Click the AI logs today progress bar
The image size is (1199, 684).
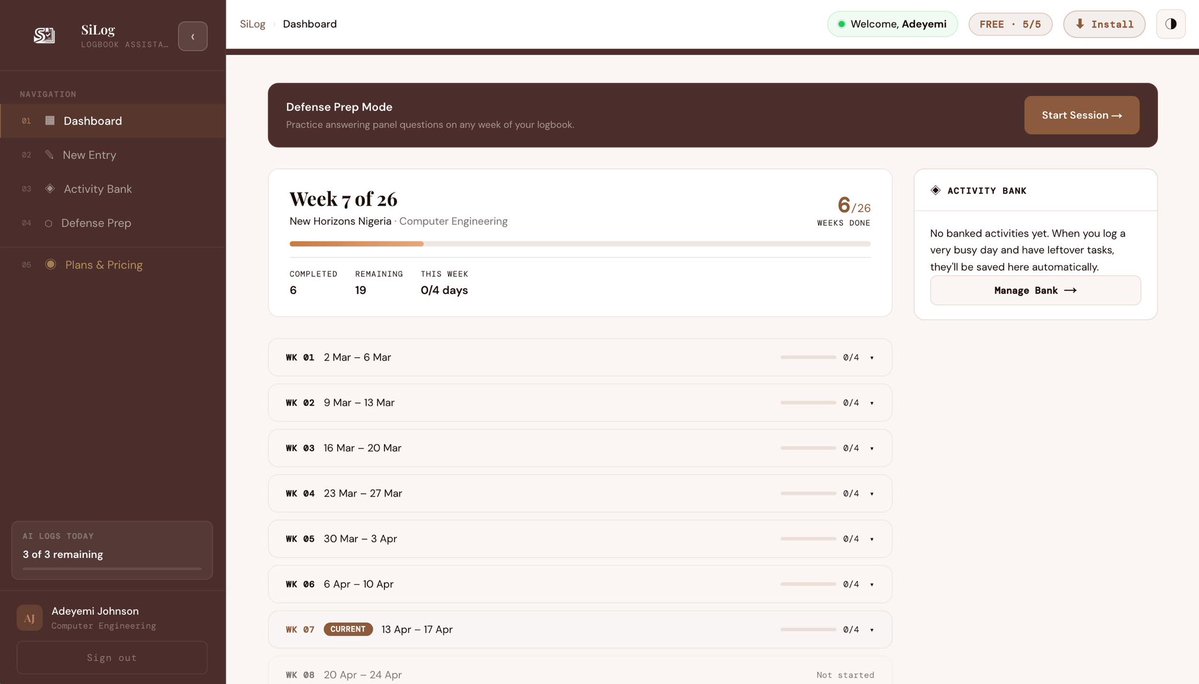(112, 569)
